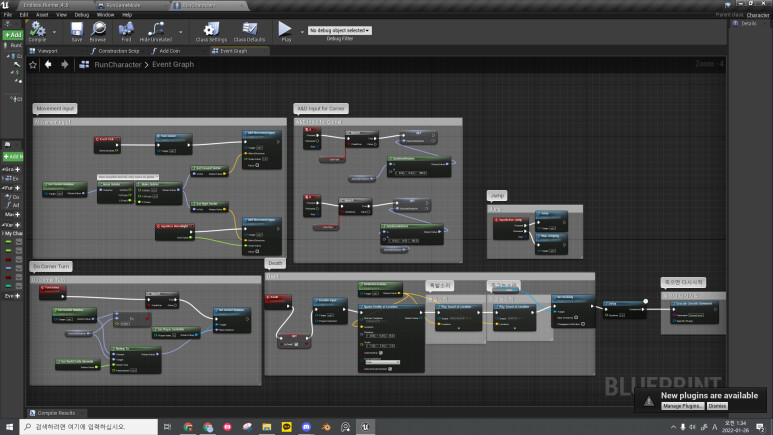The height and width of the screenshot is (435, 773).
Task: Navigate back with the left arrow
Action: [x=48, y=64]
